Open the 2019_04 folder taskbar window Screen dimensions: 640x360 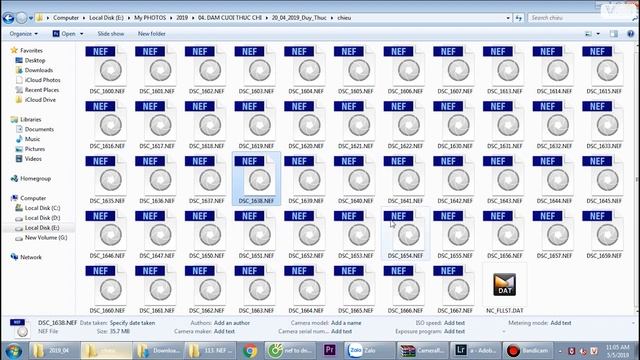click(54, 351)
